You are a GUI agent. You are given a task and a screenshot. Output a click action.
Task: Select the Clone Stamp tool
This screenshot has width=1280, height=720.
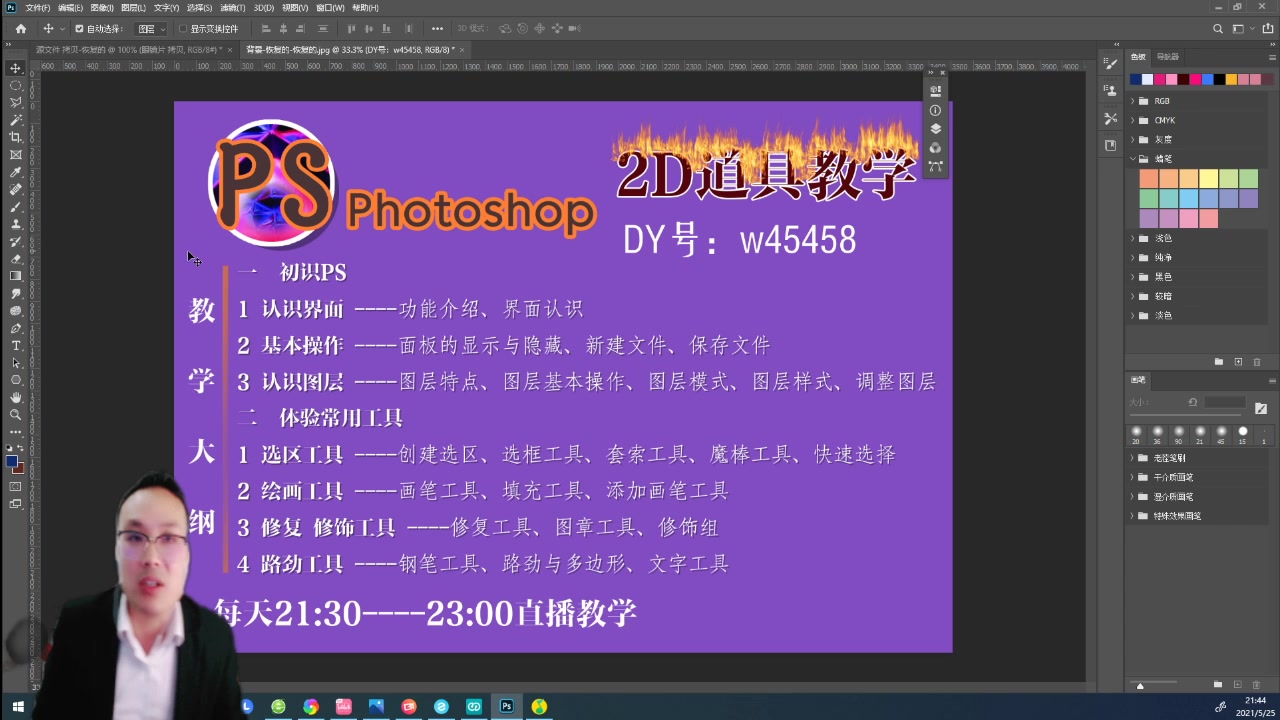click(16, 224)
